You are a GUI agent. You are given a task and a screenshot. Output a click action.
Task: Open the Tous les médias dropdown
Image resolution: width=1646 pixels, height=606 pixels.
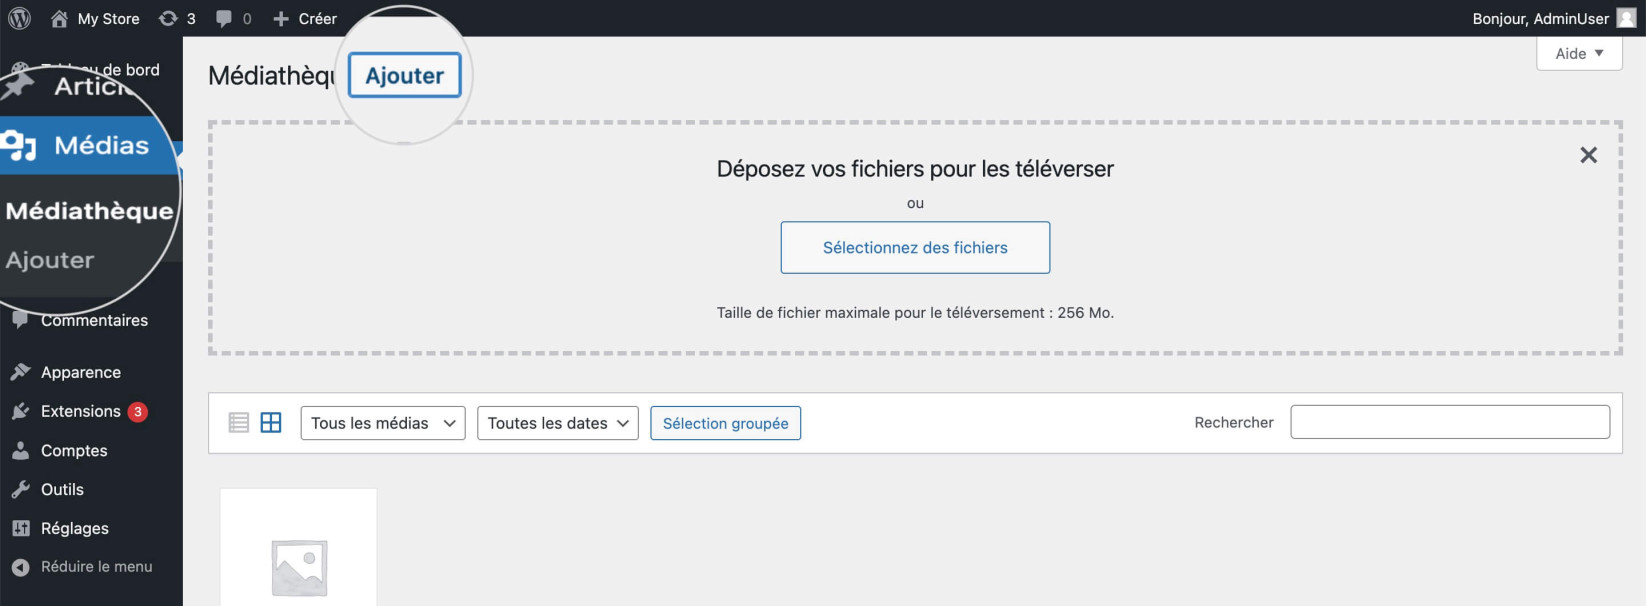pos(383,423)
